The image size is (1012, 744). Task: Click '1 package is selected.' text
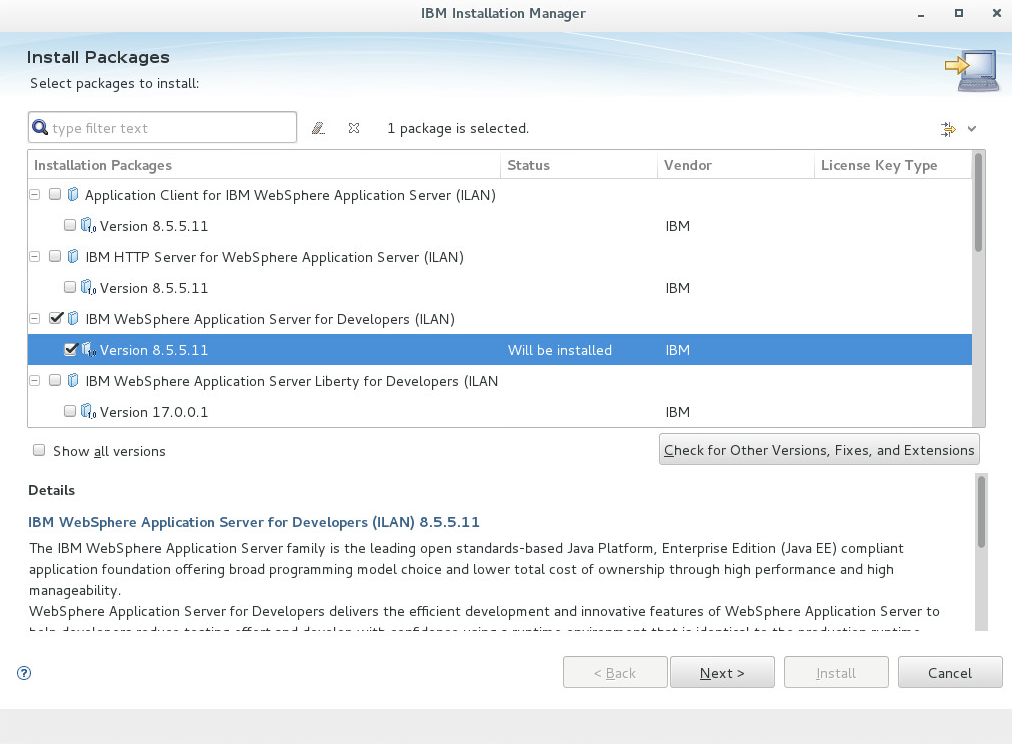coord(458,128)
